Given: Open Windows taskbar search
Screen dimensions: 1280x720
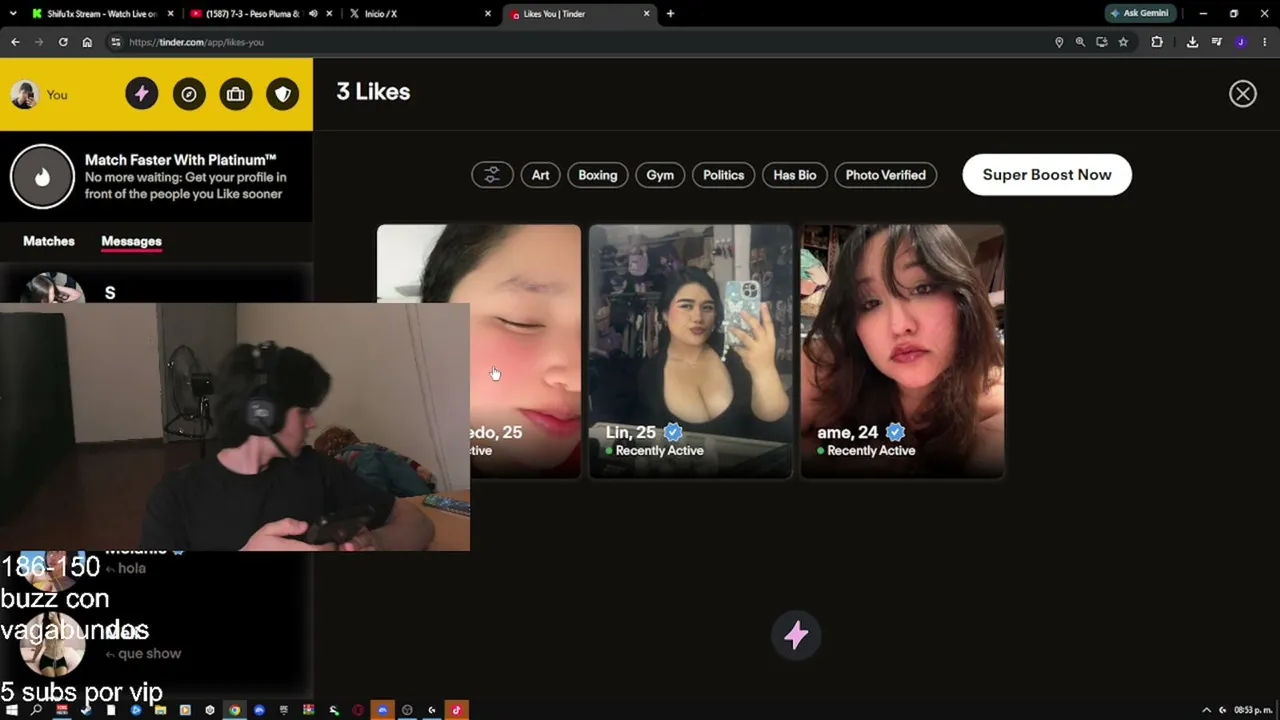Looking at the screenshot, I should [x=36, y=710].
